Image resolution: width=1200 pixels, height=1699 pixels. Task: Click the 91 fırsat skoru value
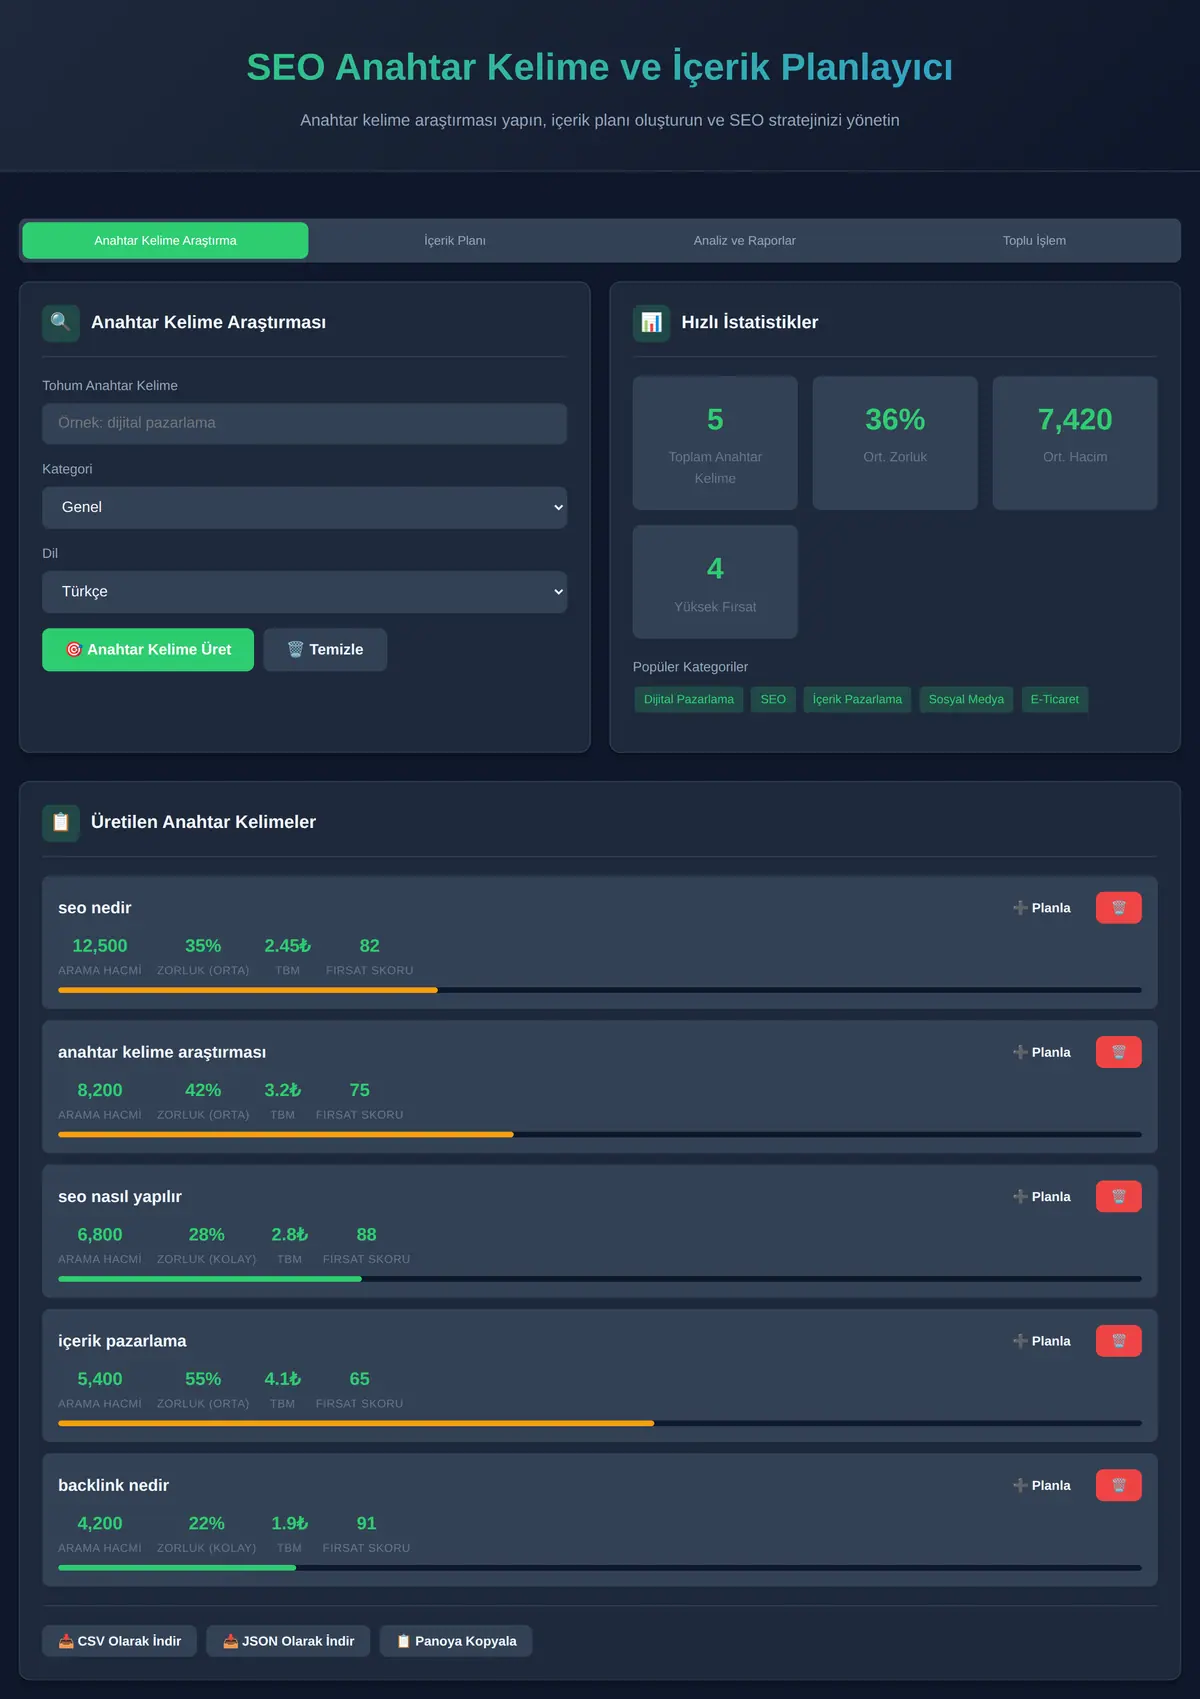(x=366, y=1524)
